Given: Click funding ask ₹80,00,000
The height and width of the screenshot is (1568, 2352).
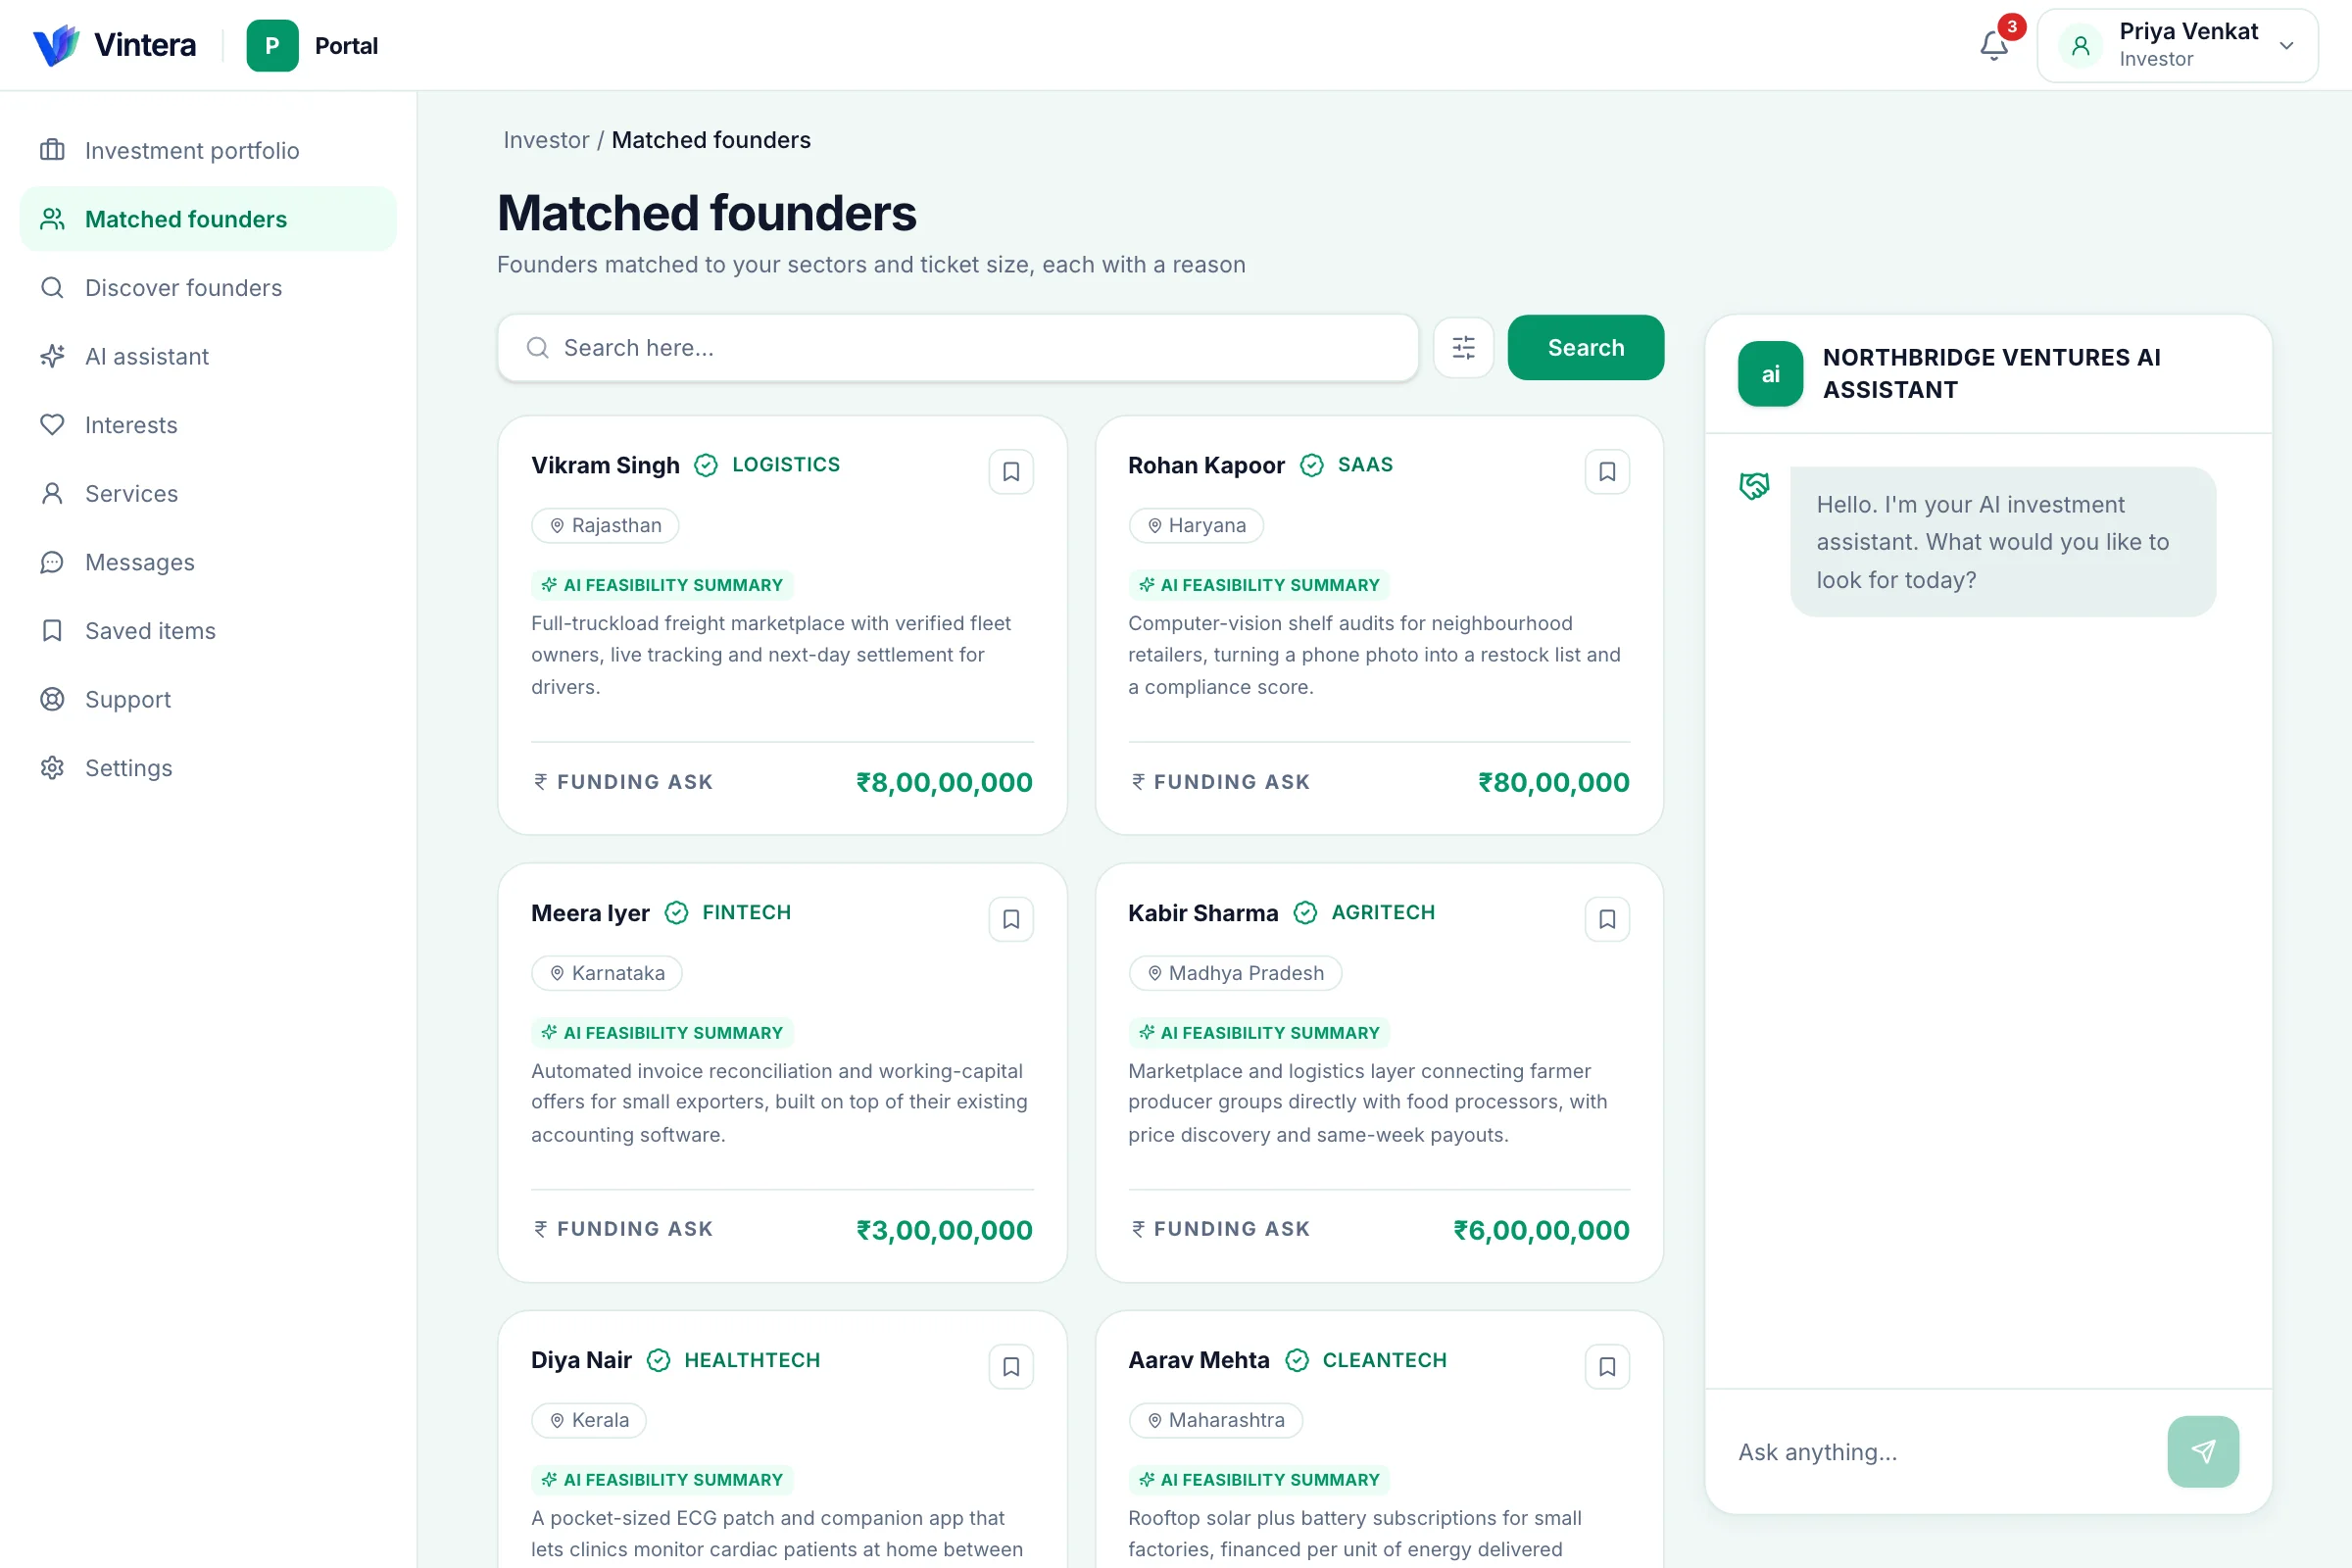Looking at the screenshot, I should click(1554, 782).
